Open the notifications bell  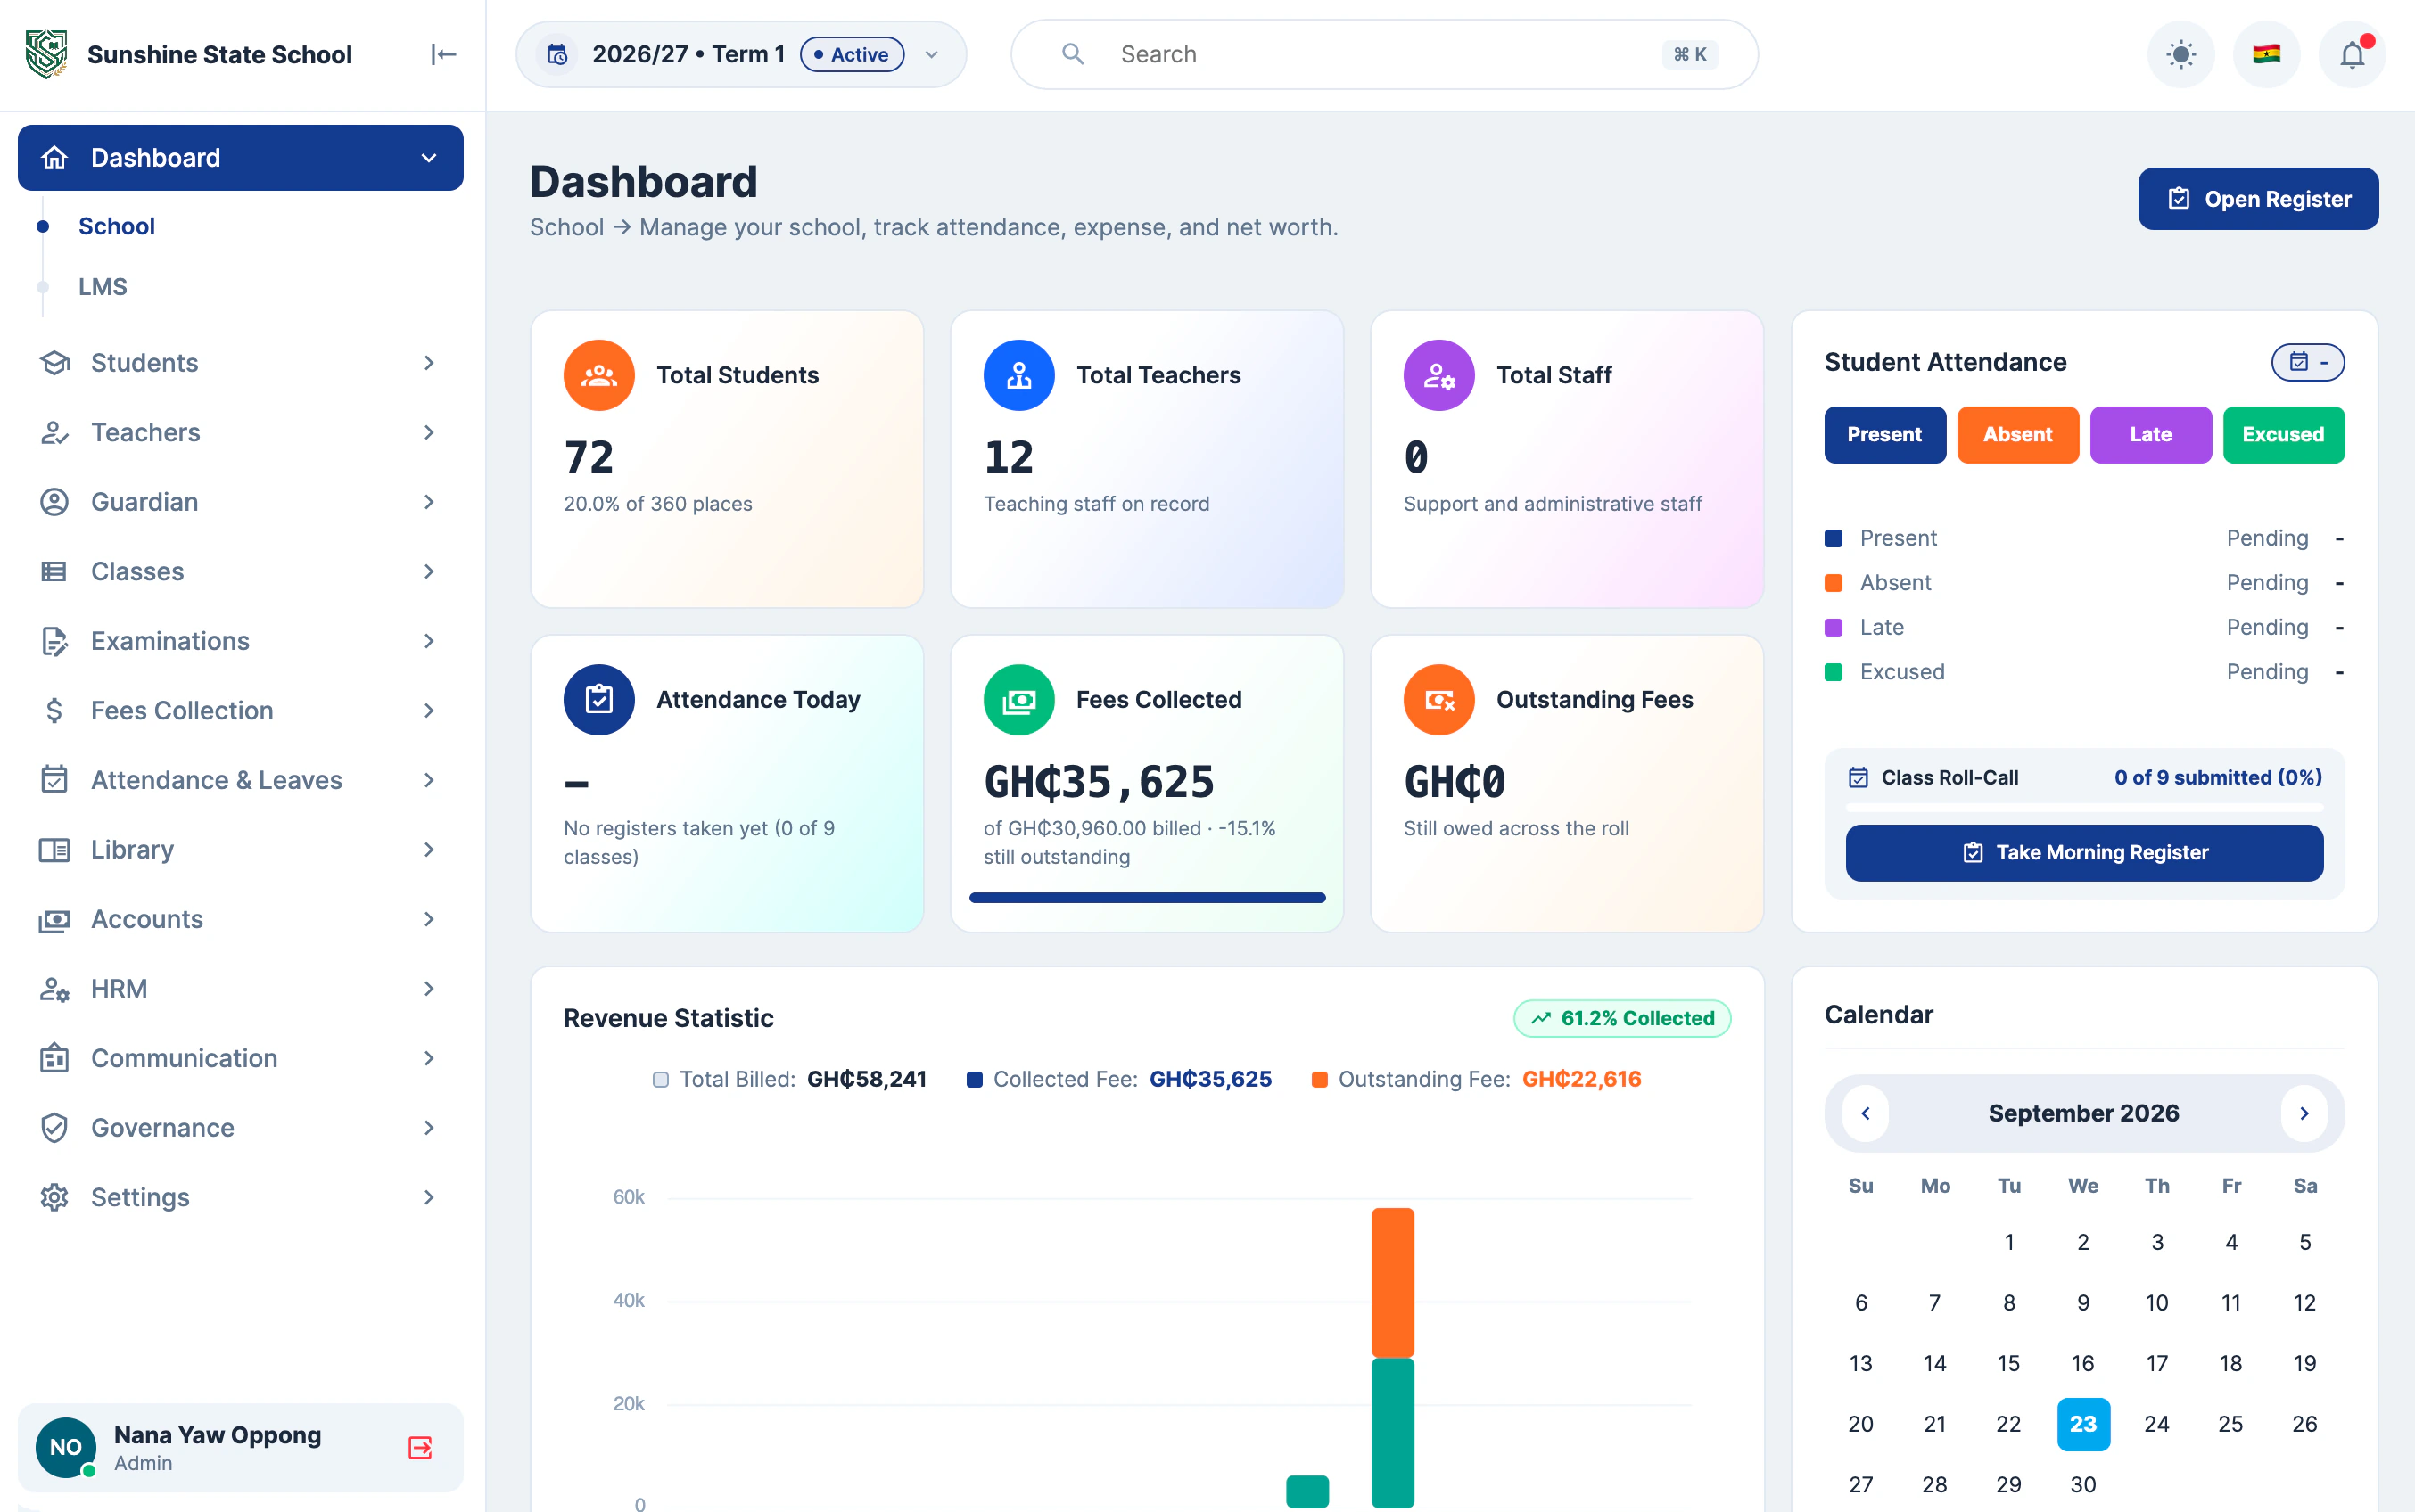(x=2352, y=54)
